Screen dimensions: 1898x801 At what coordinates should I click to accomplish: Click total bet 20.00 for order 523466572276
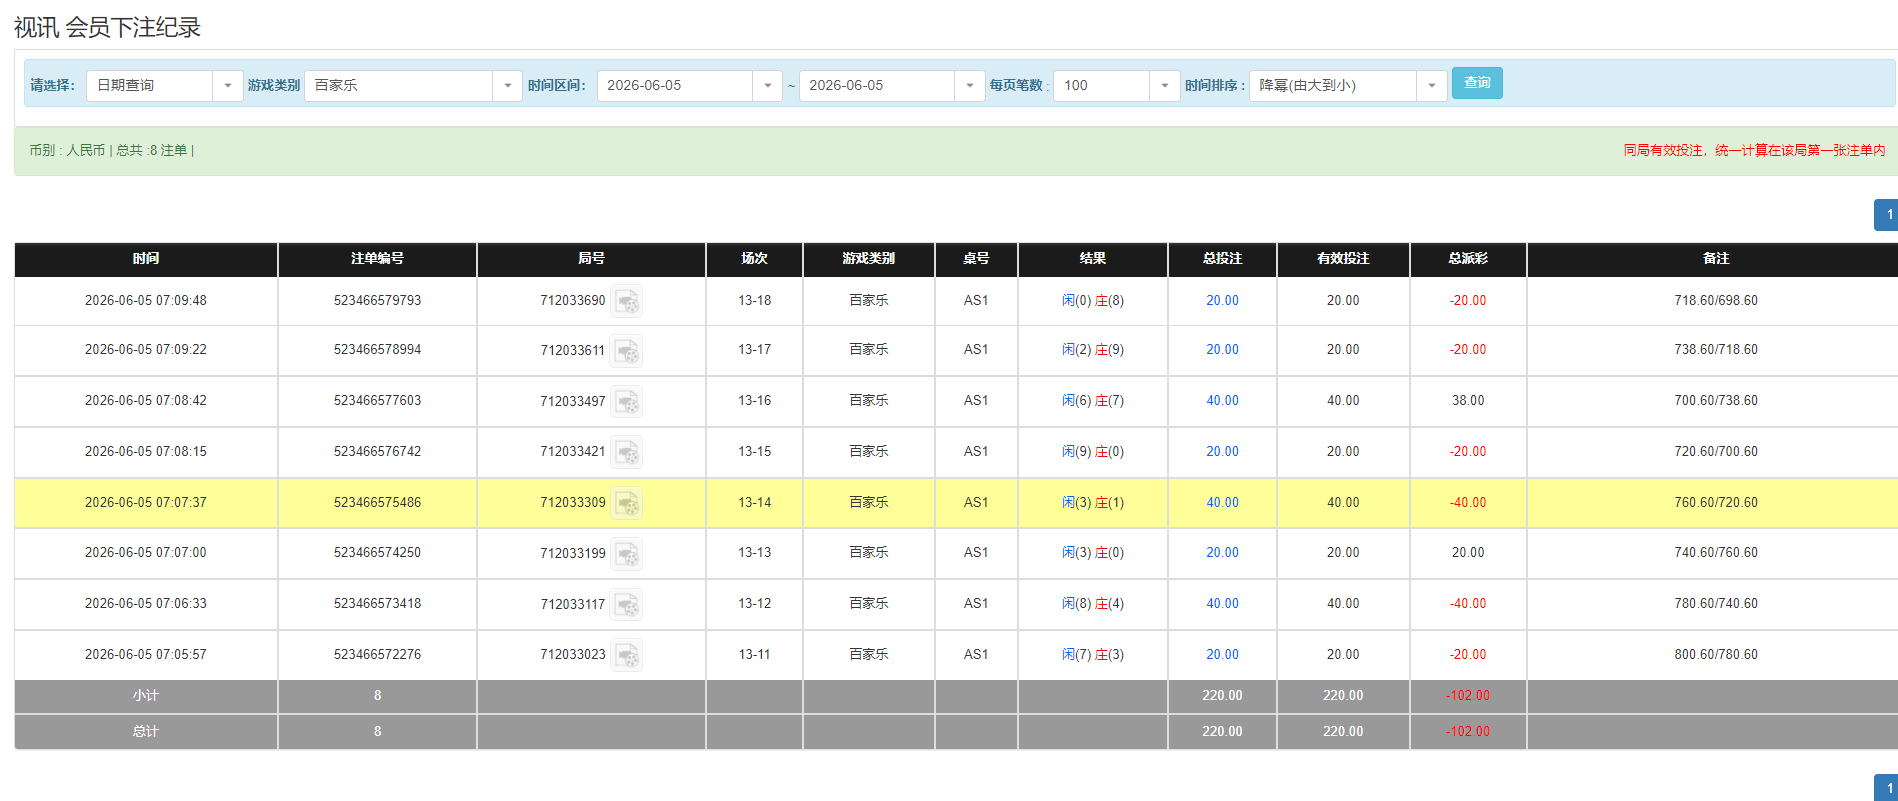(1222, 655)
